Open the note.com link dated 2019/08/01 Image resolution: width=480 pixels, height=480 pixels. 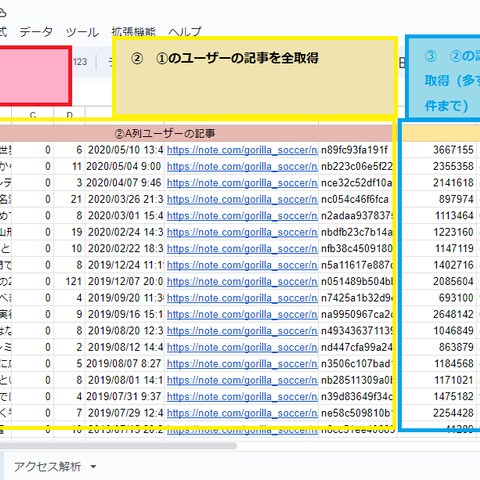click(242, 380)
